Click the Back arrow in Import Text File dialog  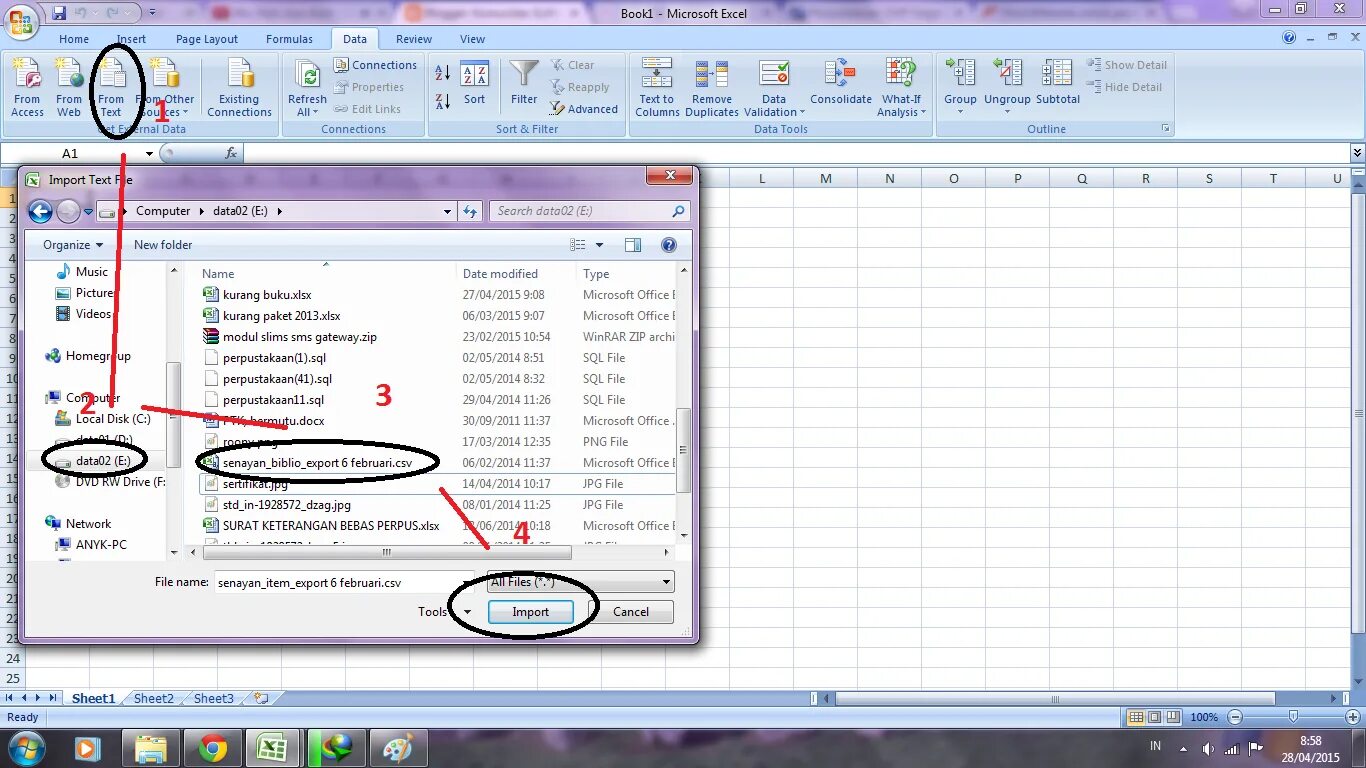pos(40,211)
